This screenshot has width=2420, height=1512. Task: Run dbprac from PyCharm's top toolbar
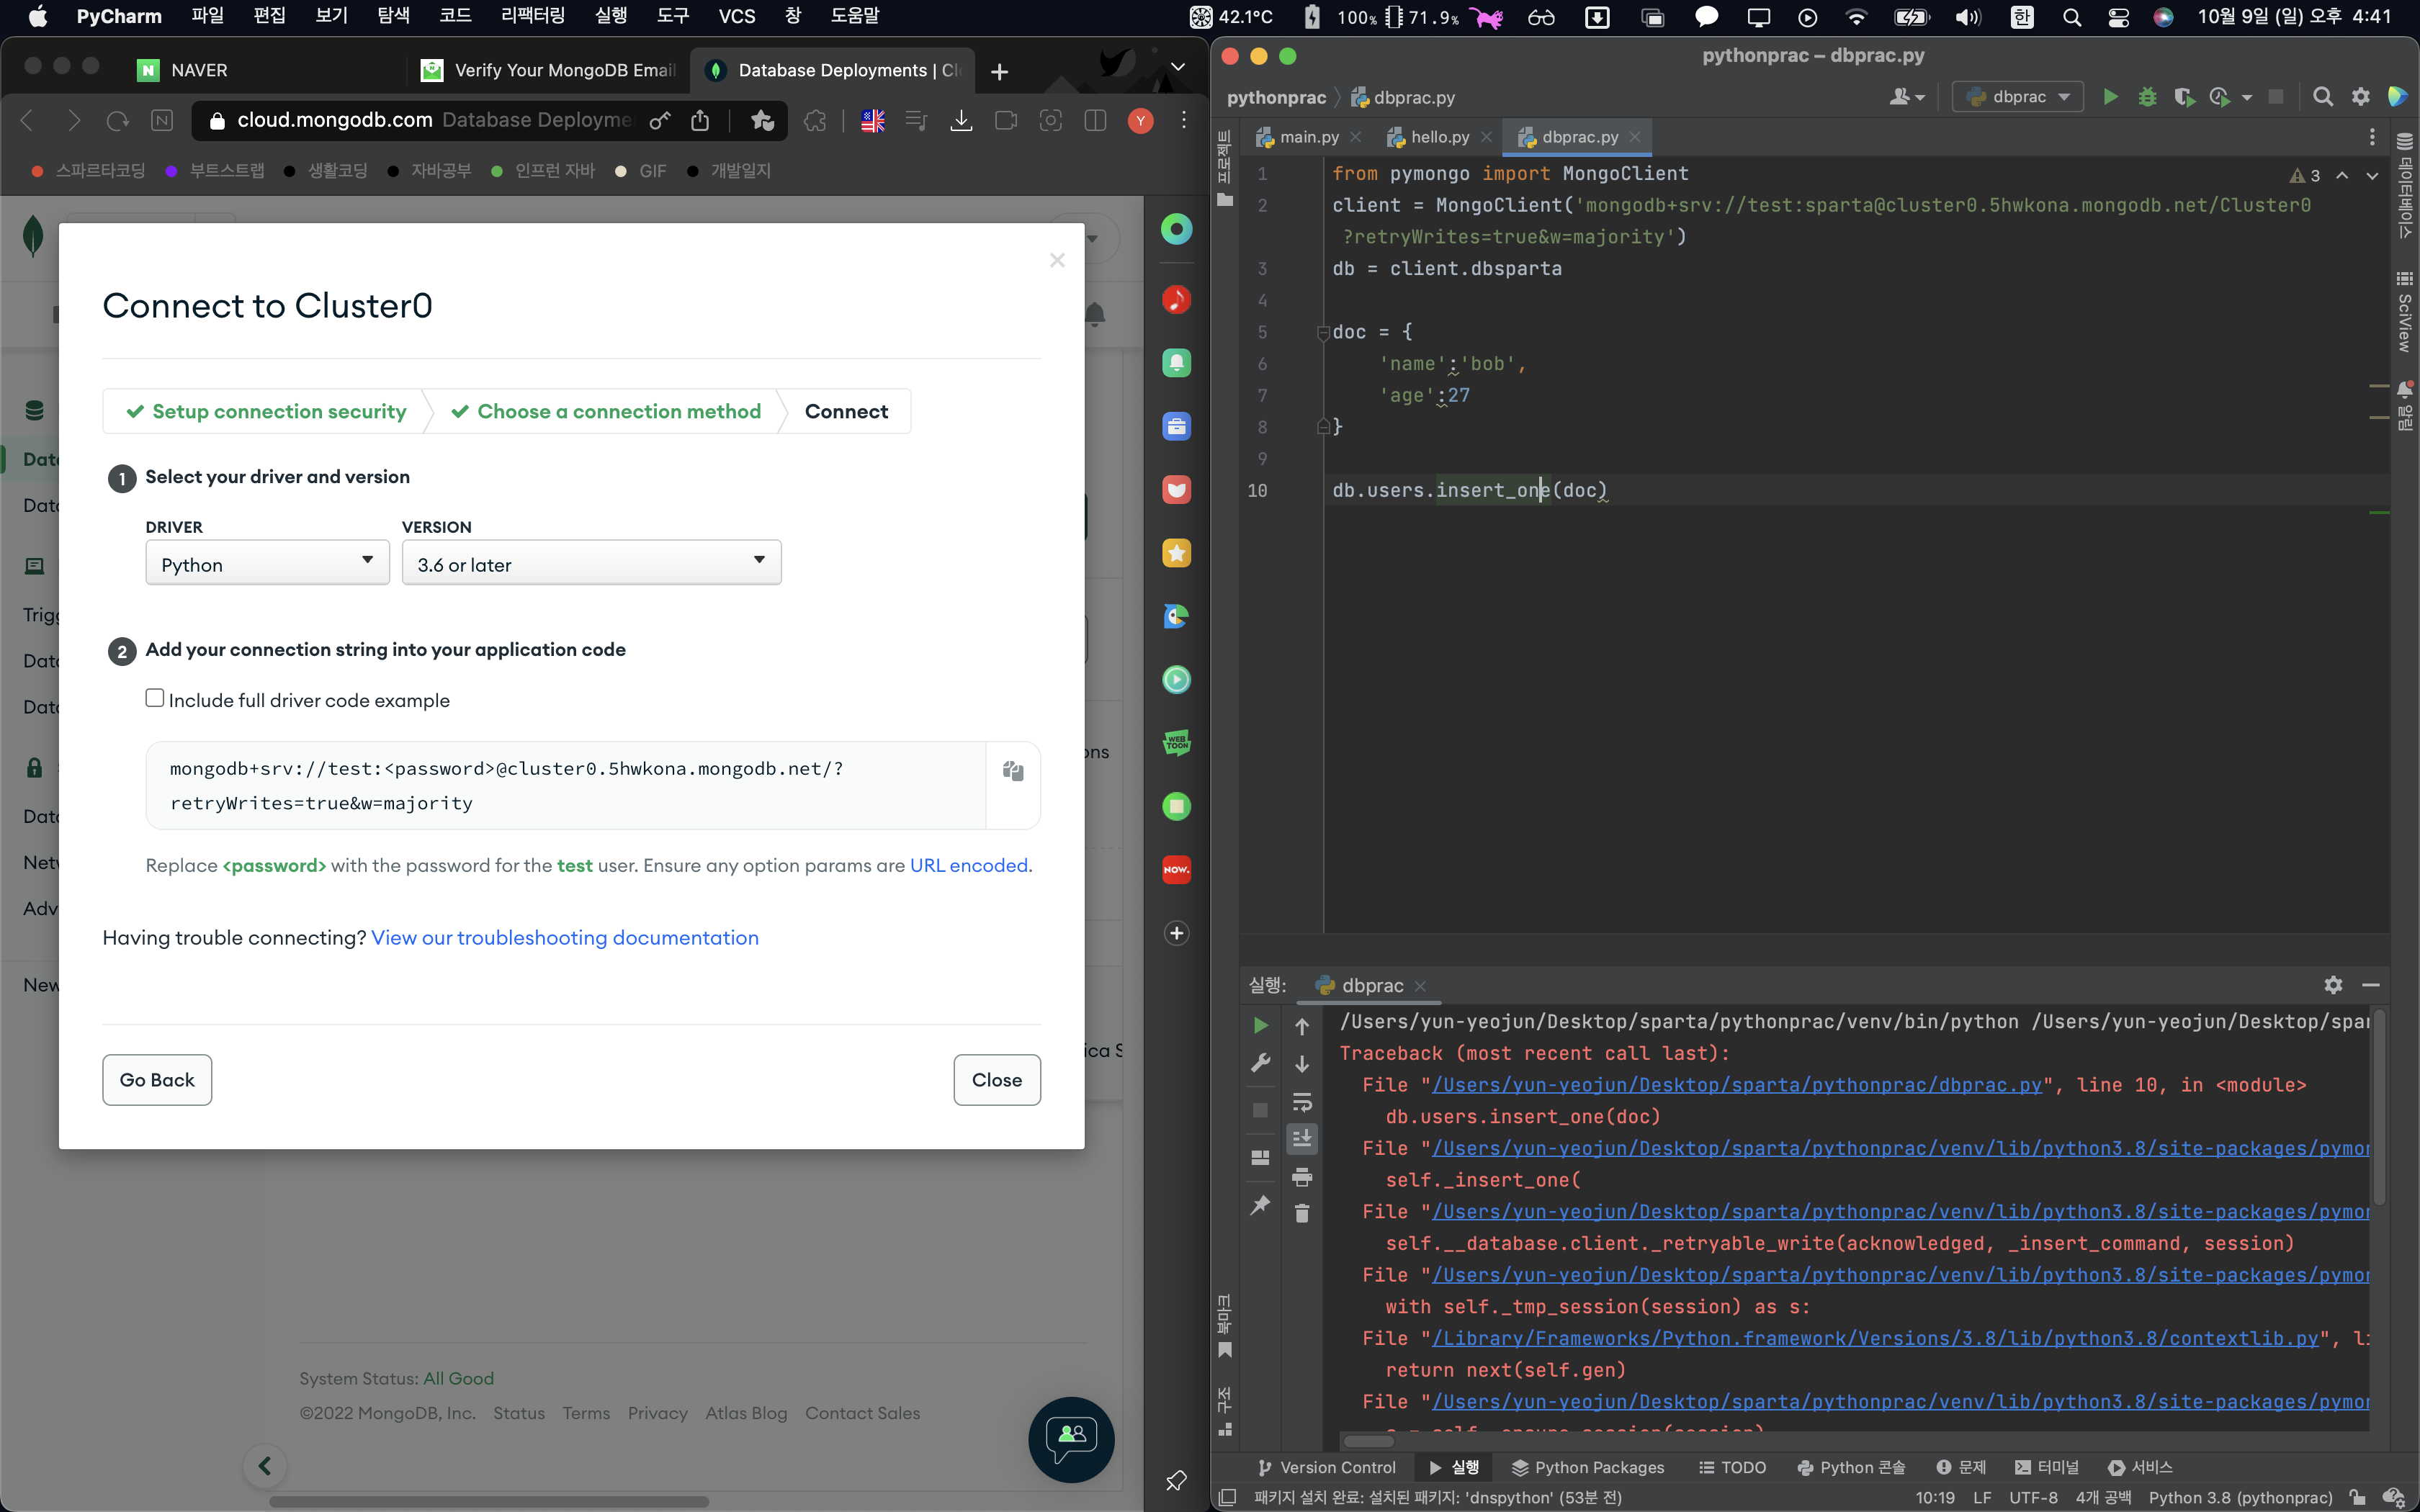[x=2110, y=97]
